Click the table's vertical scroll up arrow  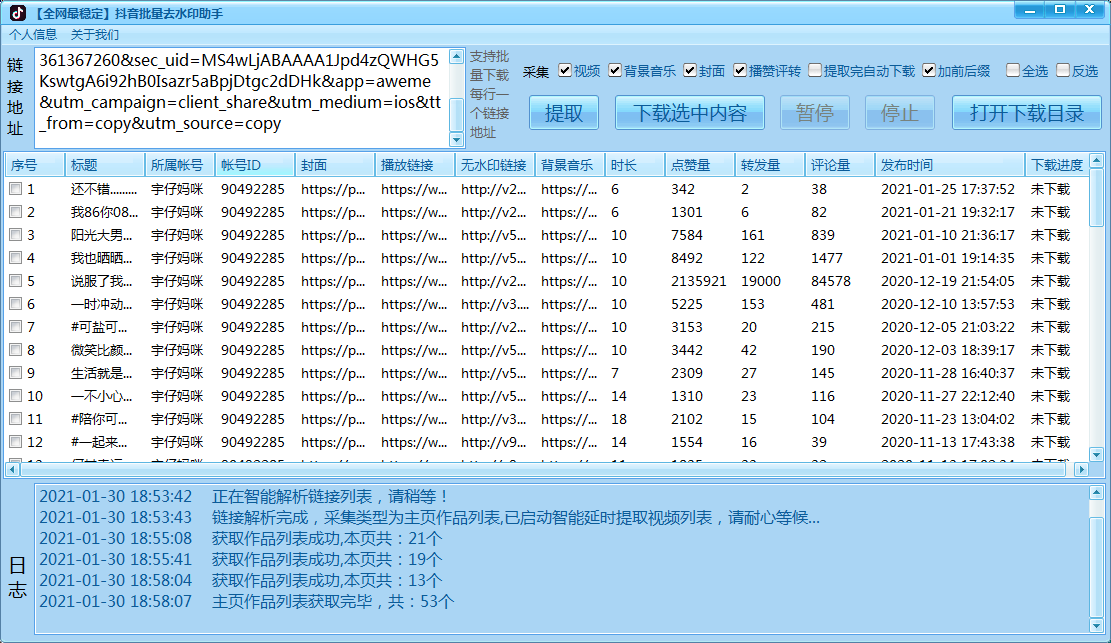pos(1096,161)
